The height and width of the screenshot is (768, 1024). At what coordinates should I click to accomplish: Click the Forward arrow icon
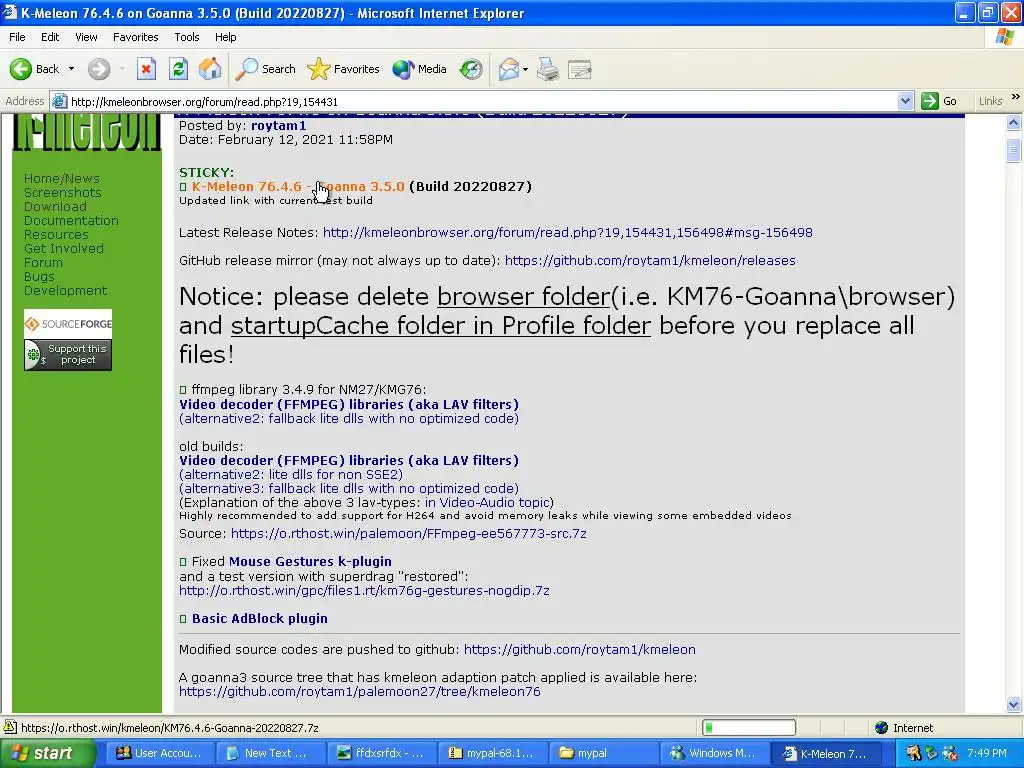pos(99,69)
